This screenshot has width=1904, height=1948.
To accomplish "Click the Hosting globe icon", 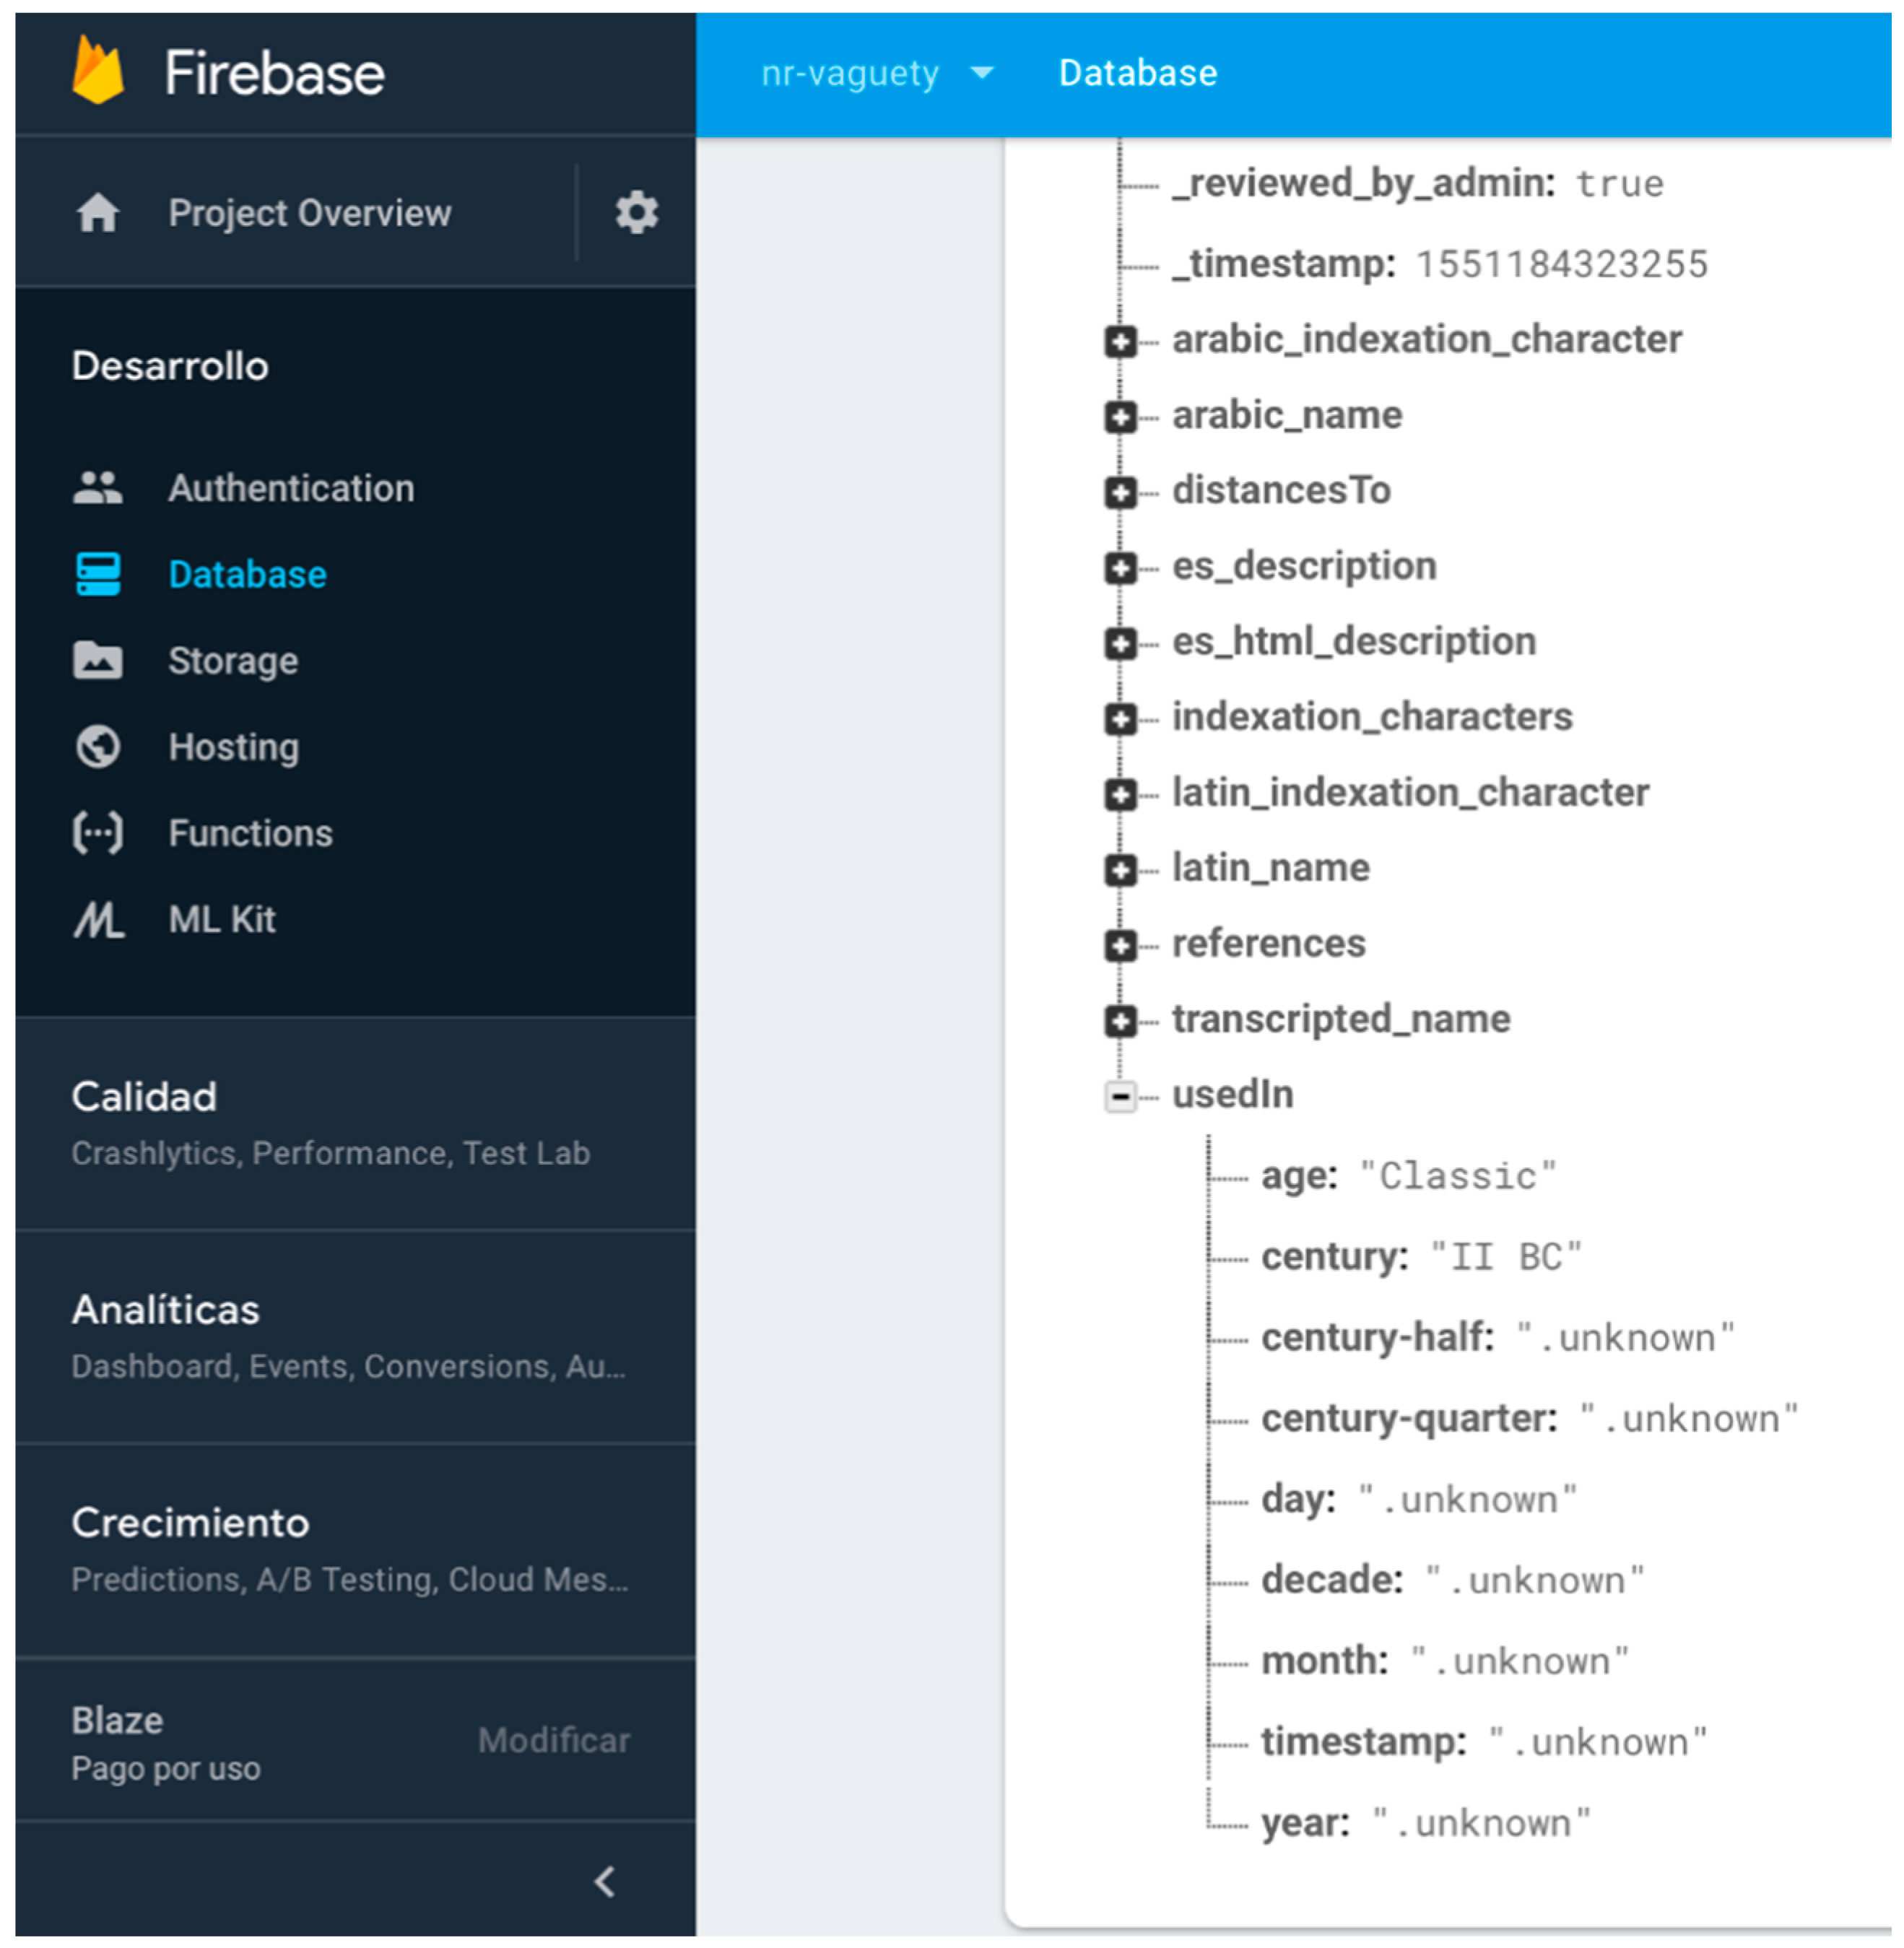I will point(98,747).
